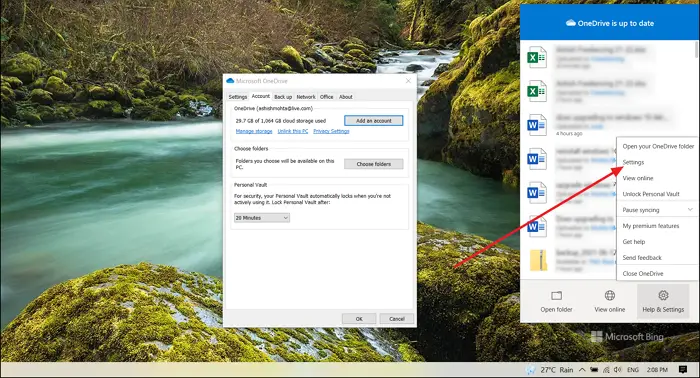Click the OneDrive cloud icon in dialog title bar

point(230,81)
